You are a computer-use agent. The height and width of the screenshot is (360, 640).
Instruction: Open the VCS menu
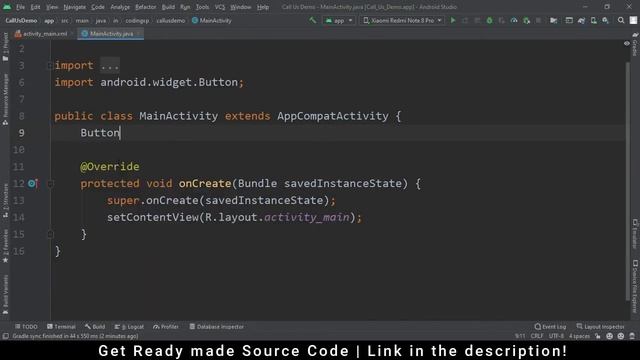[x=220, y=7]
